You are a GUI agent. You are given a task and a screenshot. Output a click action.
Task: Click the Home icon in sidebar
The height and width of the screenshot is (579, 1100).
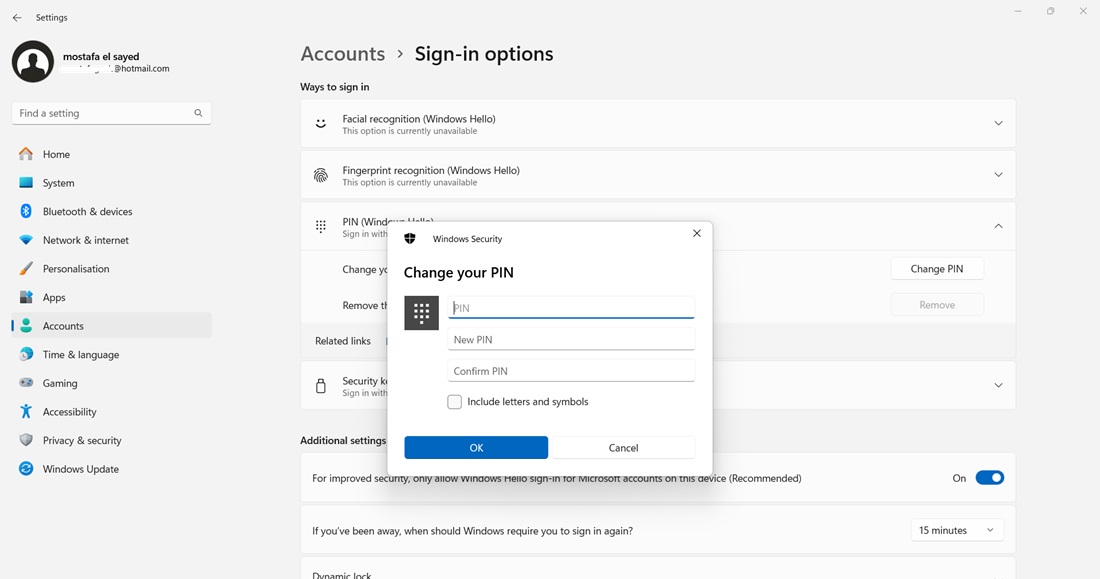click(x=26, y=154)
